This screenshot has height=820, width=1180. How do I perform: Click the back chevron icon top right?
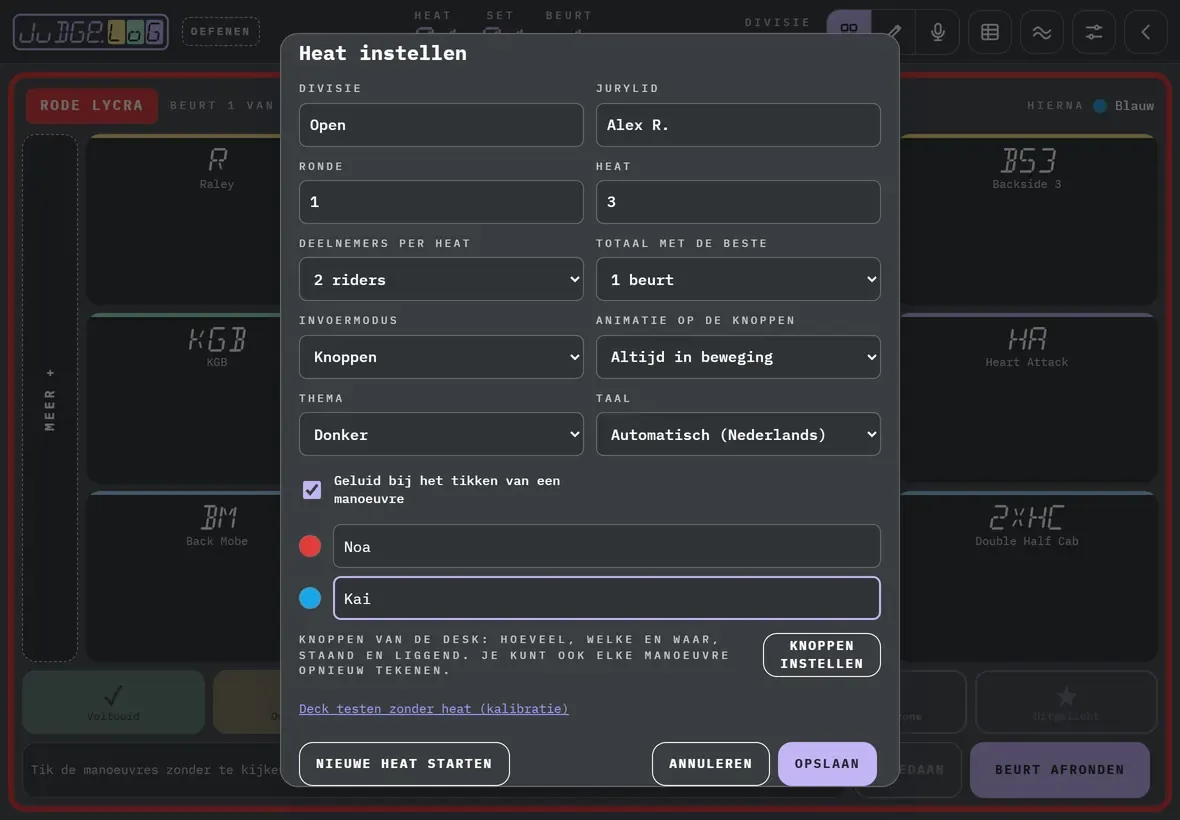1145,32
